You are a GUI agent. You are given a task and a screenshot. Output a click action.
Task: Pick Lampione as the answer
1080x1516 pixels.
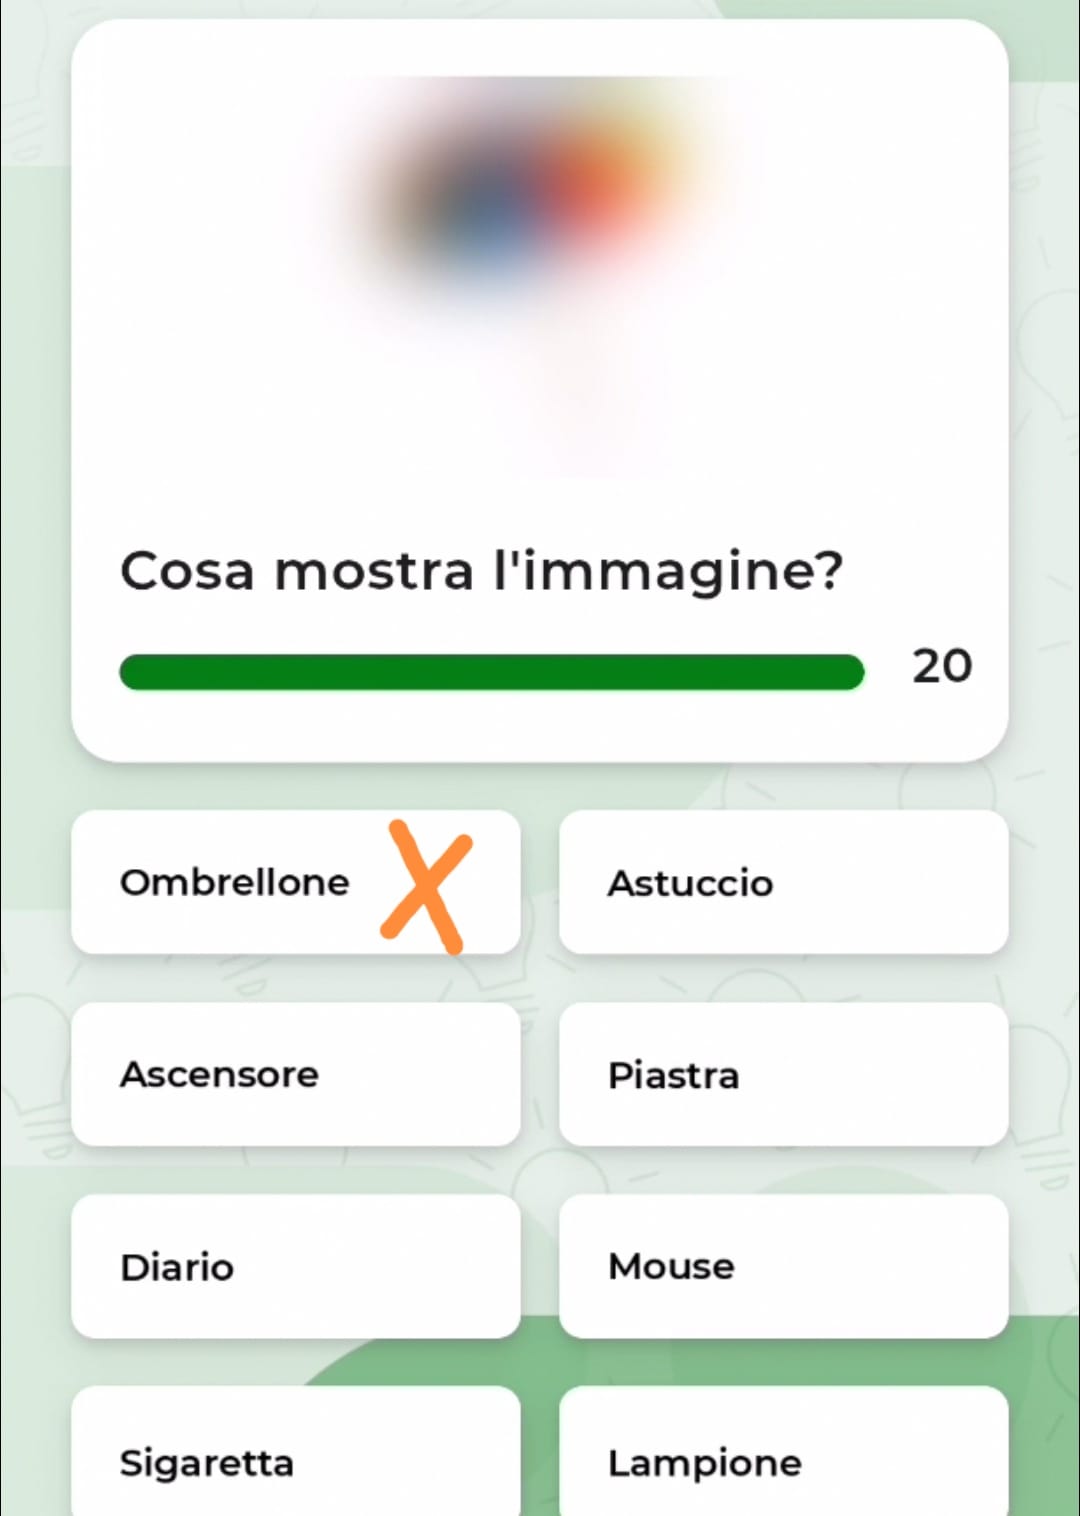[783, 1452]
